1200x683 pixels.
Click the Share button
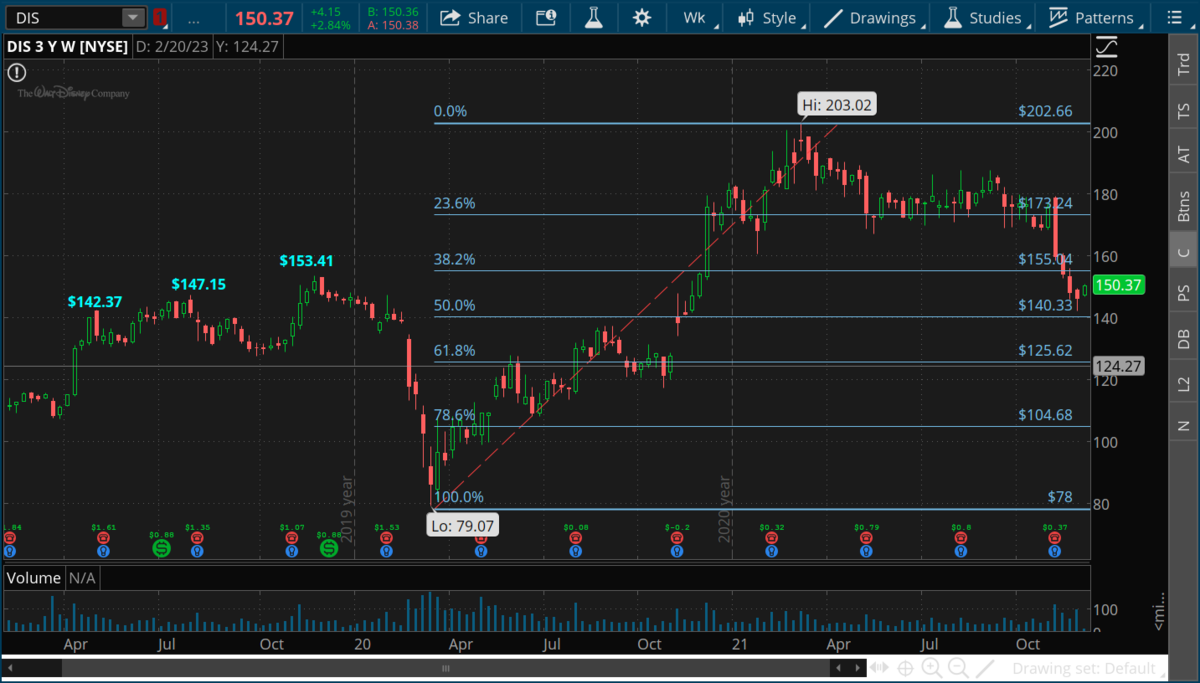pyautogui.click(x=474, y=18)
